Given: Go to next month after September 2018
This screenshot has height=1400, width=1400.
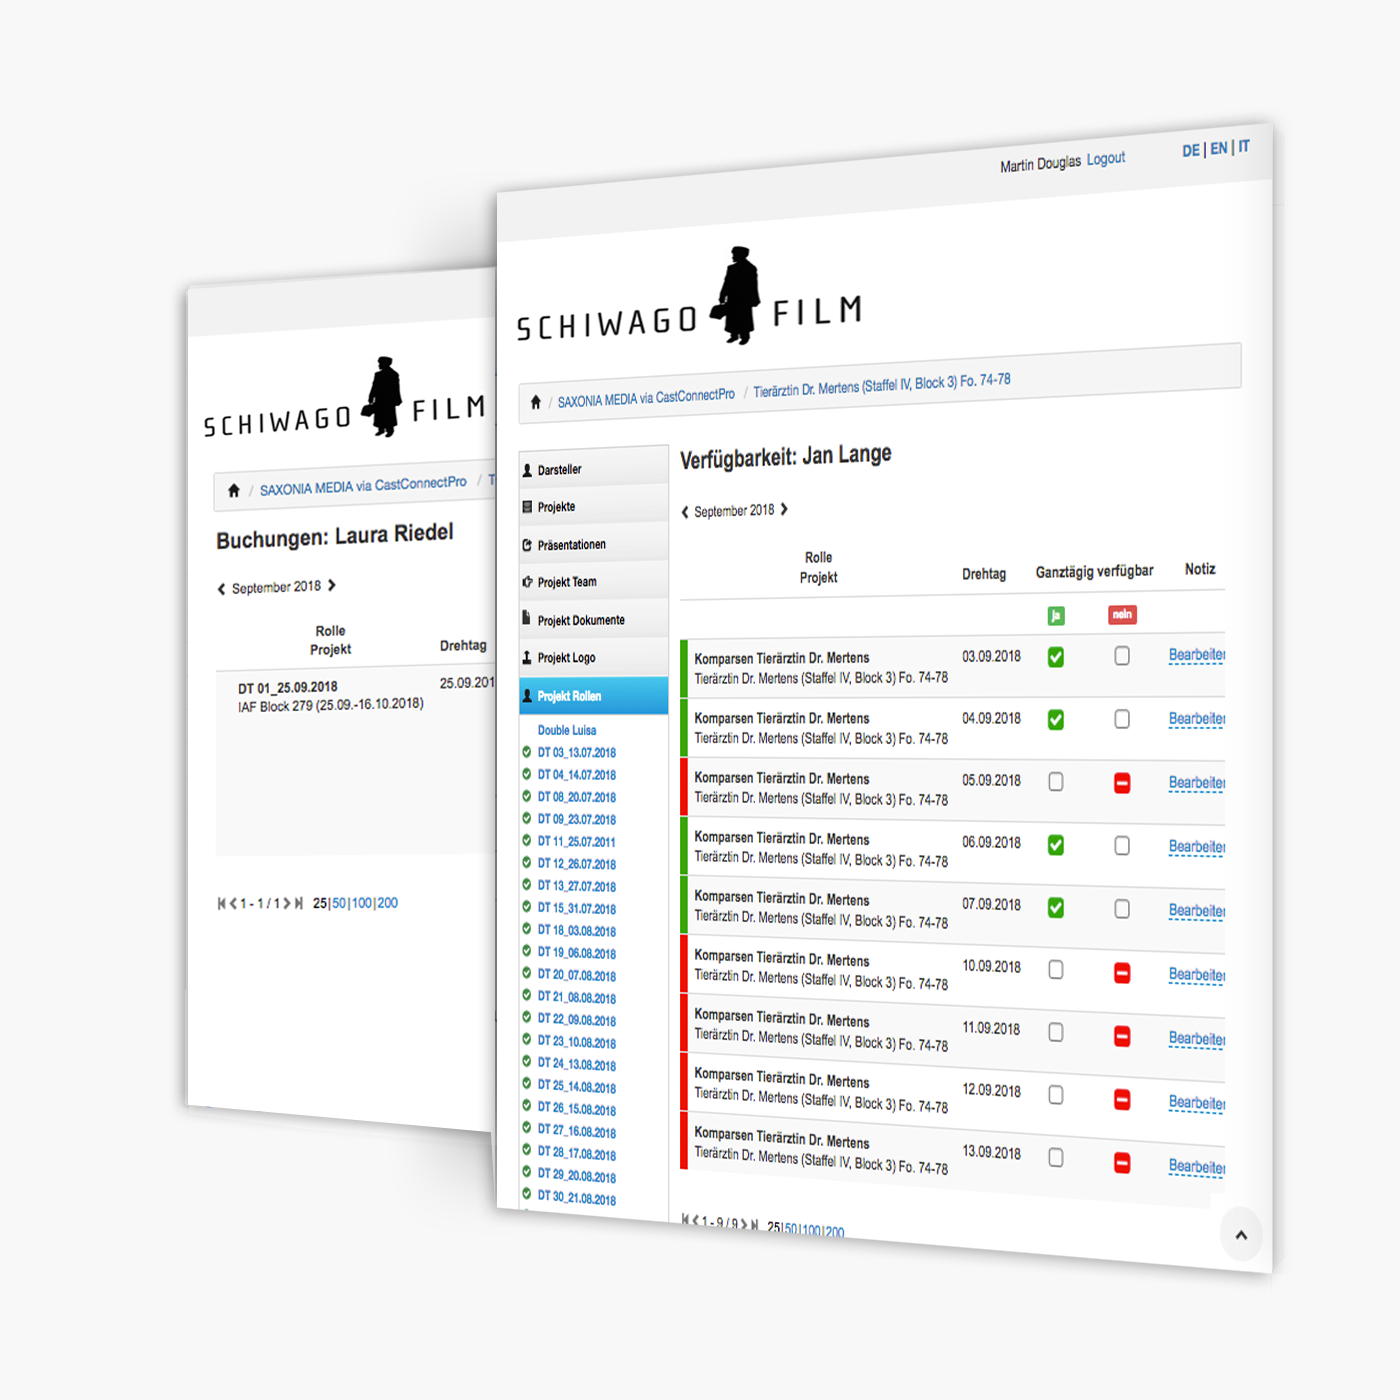Looking at the screenshot, I should click(785, 509).
